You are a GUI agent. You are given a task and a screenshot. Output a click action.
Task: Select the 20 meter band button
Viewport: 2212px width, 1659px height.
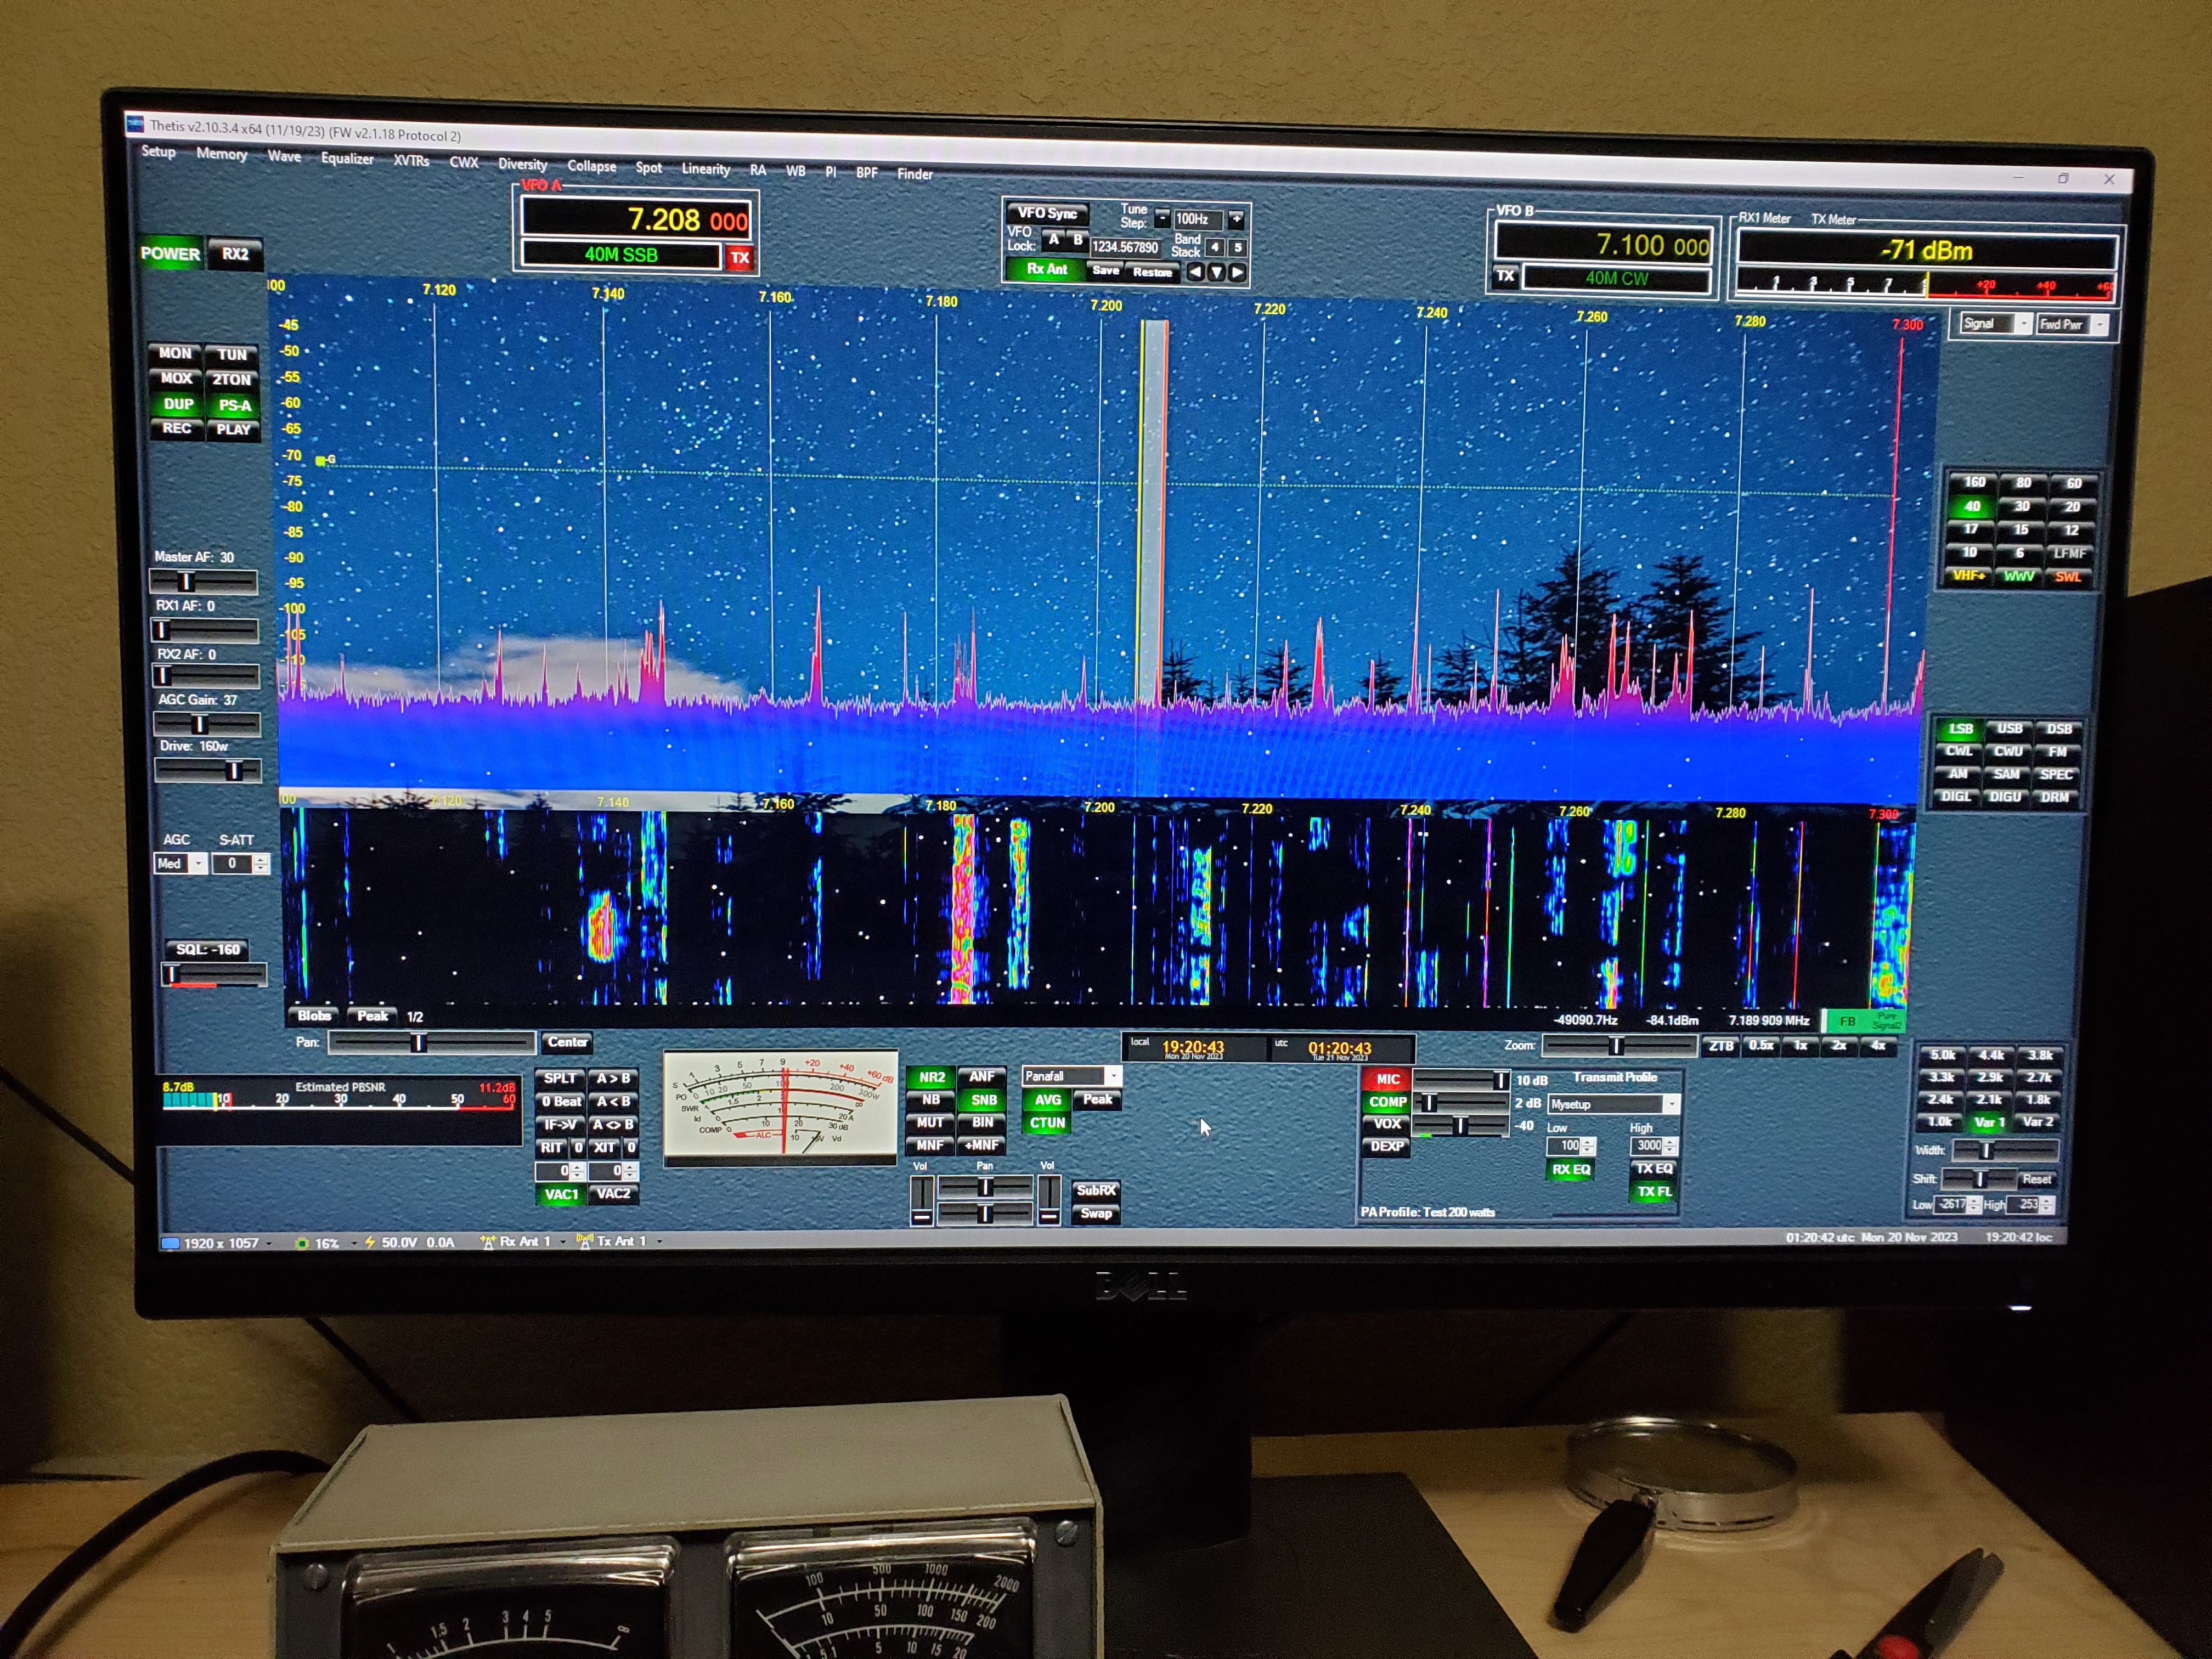[2072, 506]
